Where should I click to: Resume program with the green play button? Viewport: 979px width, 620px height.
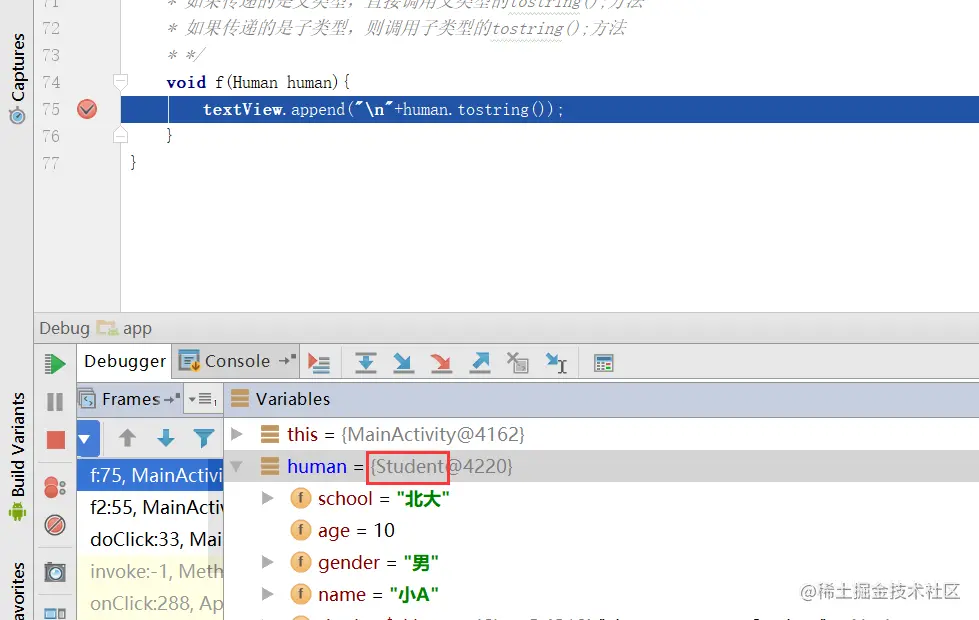(55, 363)
